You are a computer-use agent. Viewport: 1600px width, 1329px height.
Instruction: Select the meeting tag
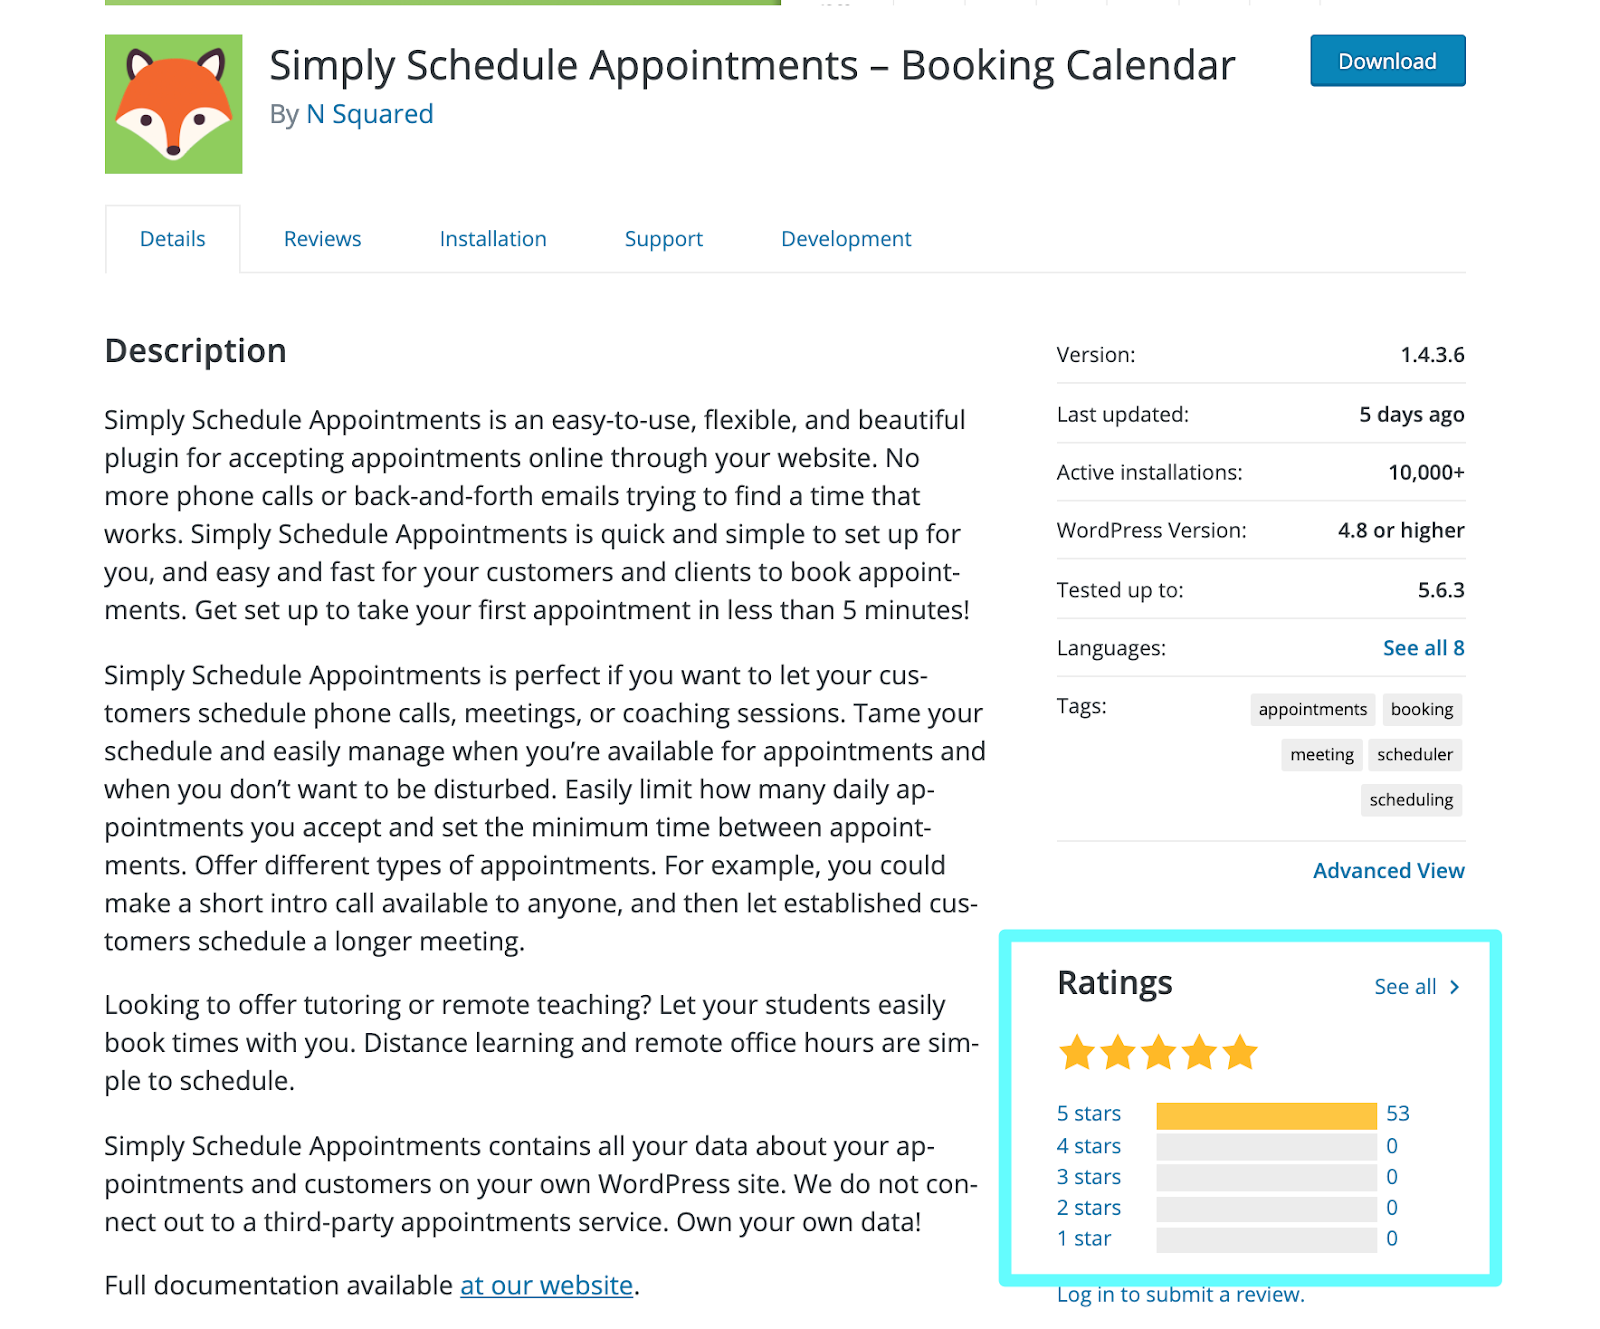(1321, 755)
